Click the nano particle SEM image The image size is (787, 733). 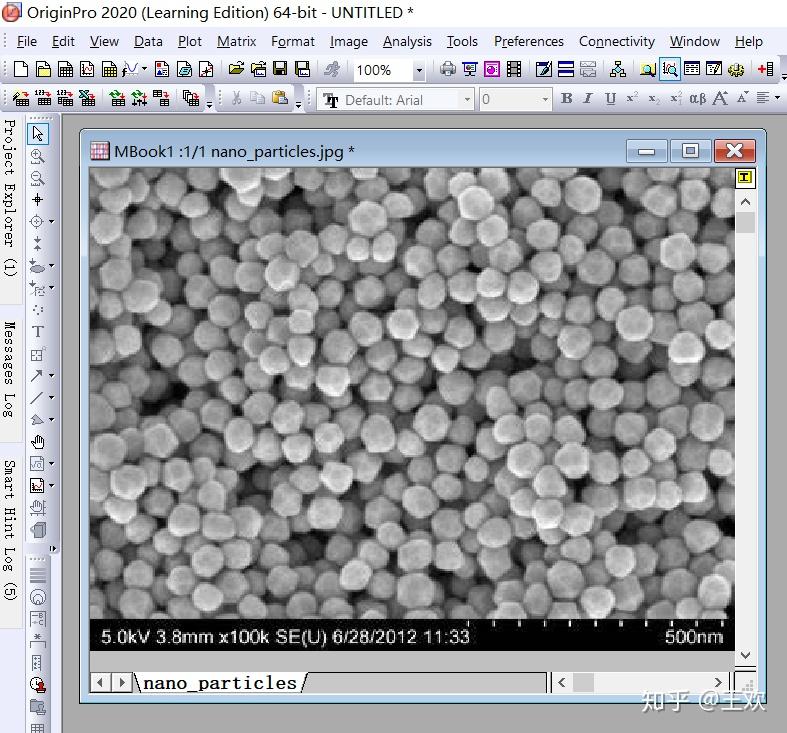[412, 409]
